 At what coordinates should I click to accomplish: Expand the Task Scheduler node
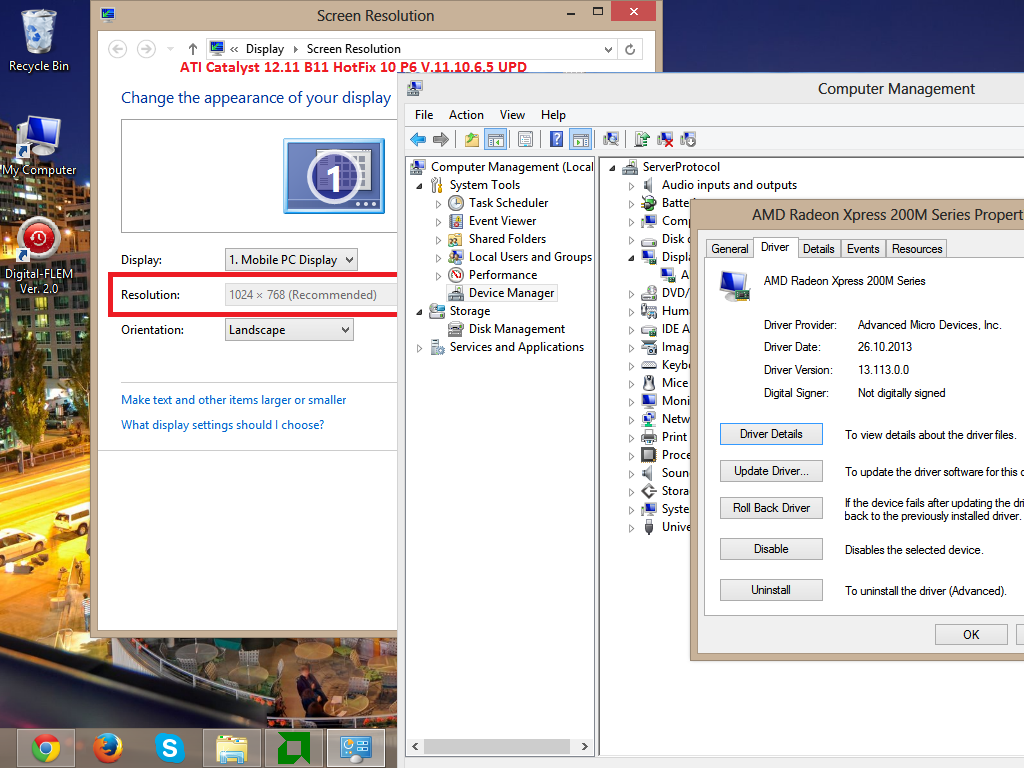click(x=438, y=204)
